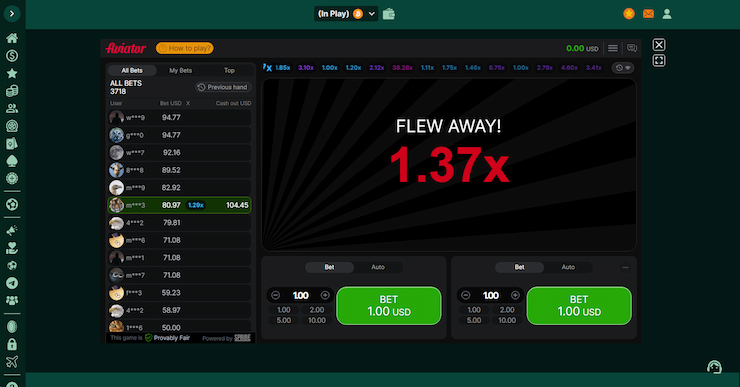The height and width of the screenshot is (387, 740).
Task: Increase left bet amount with plus
Action: (325, 295)
